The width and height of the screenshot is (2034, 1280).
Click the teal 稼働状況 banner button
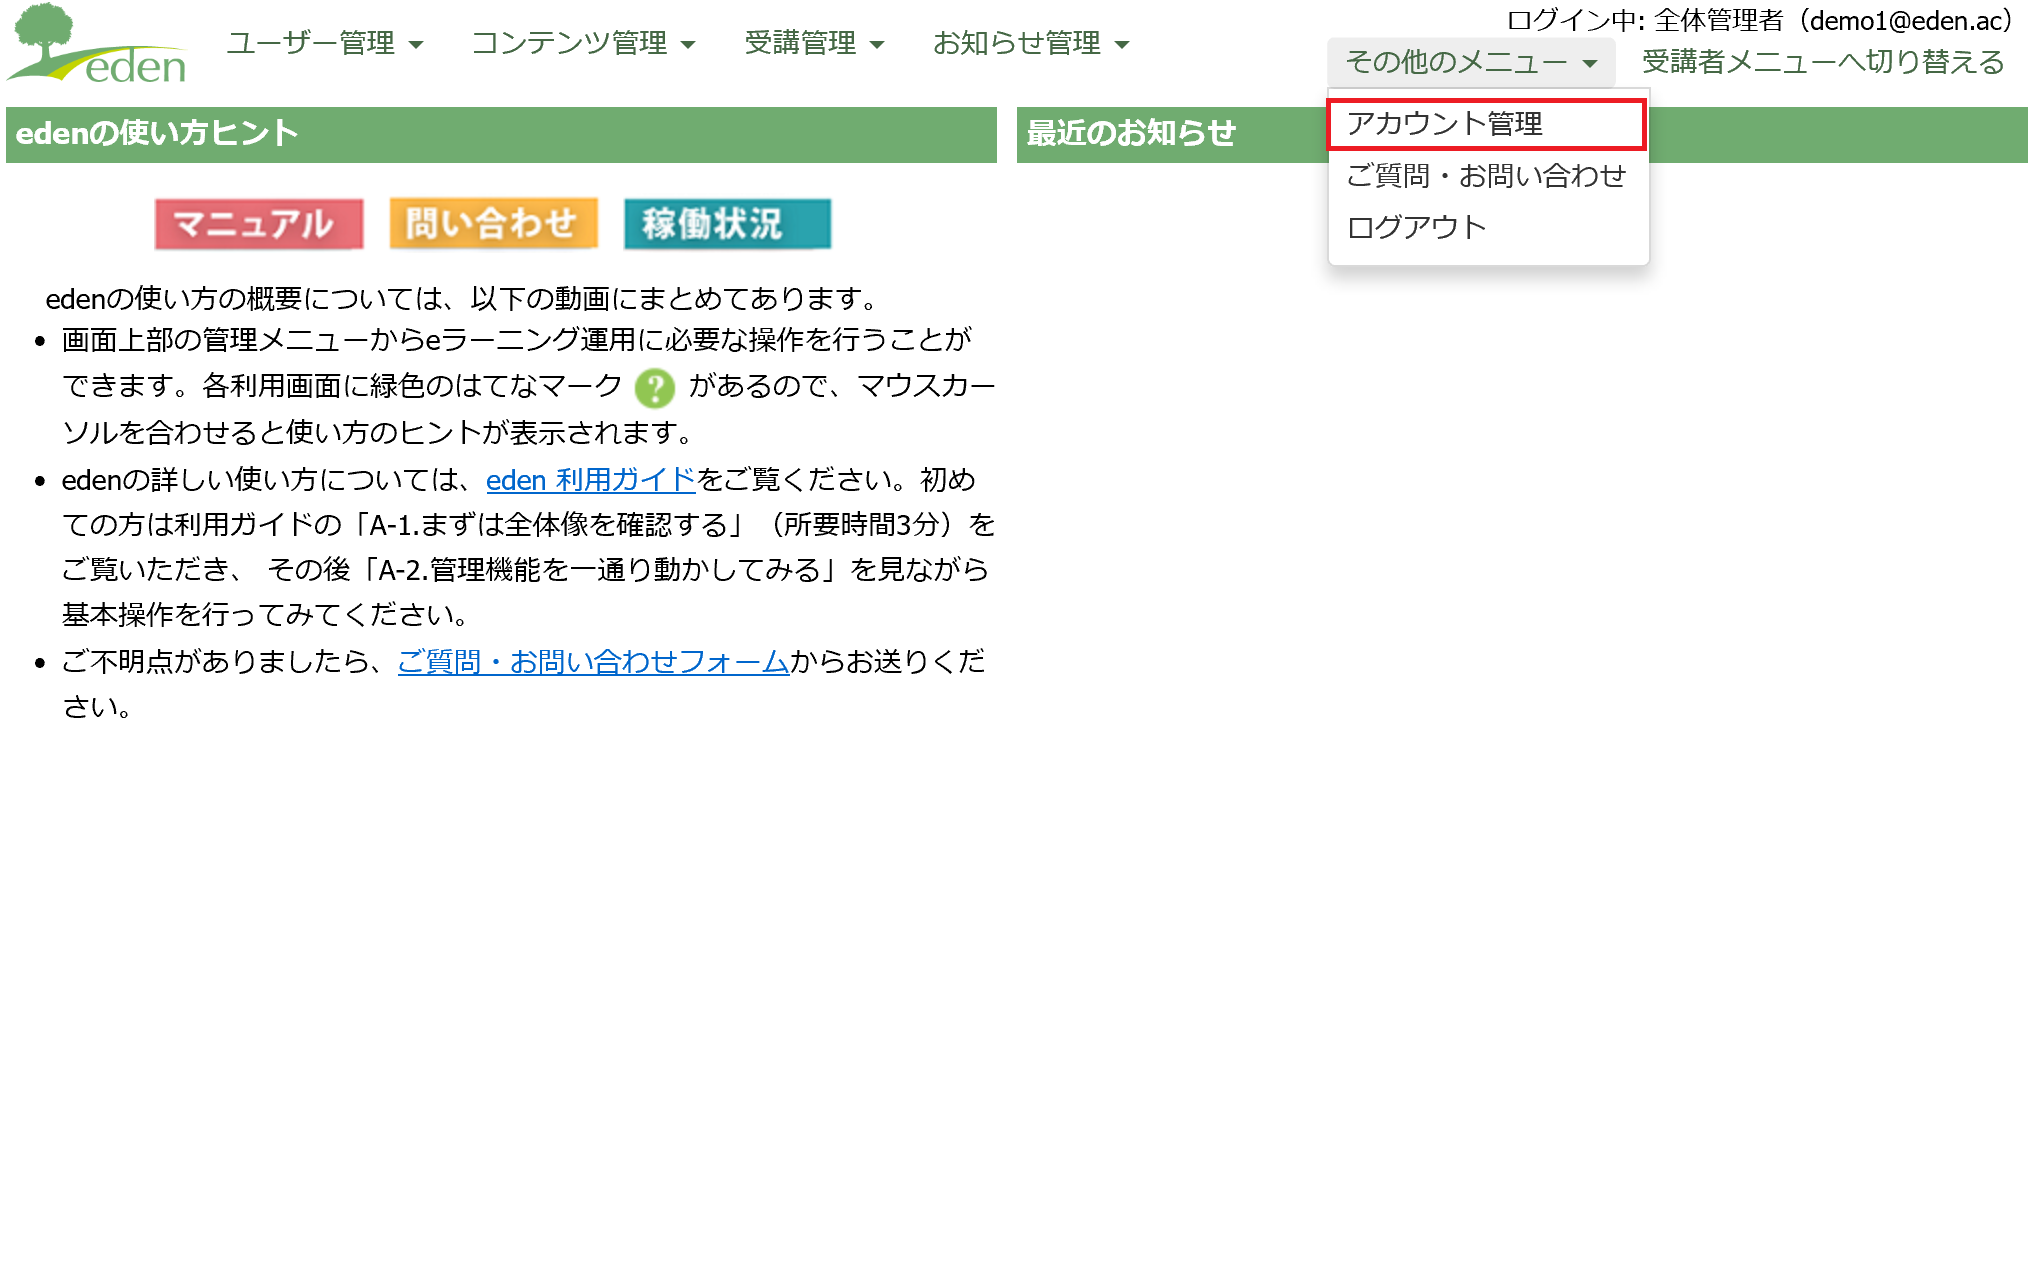click(x=727, y=224)
